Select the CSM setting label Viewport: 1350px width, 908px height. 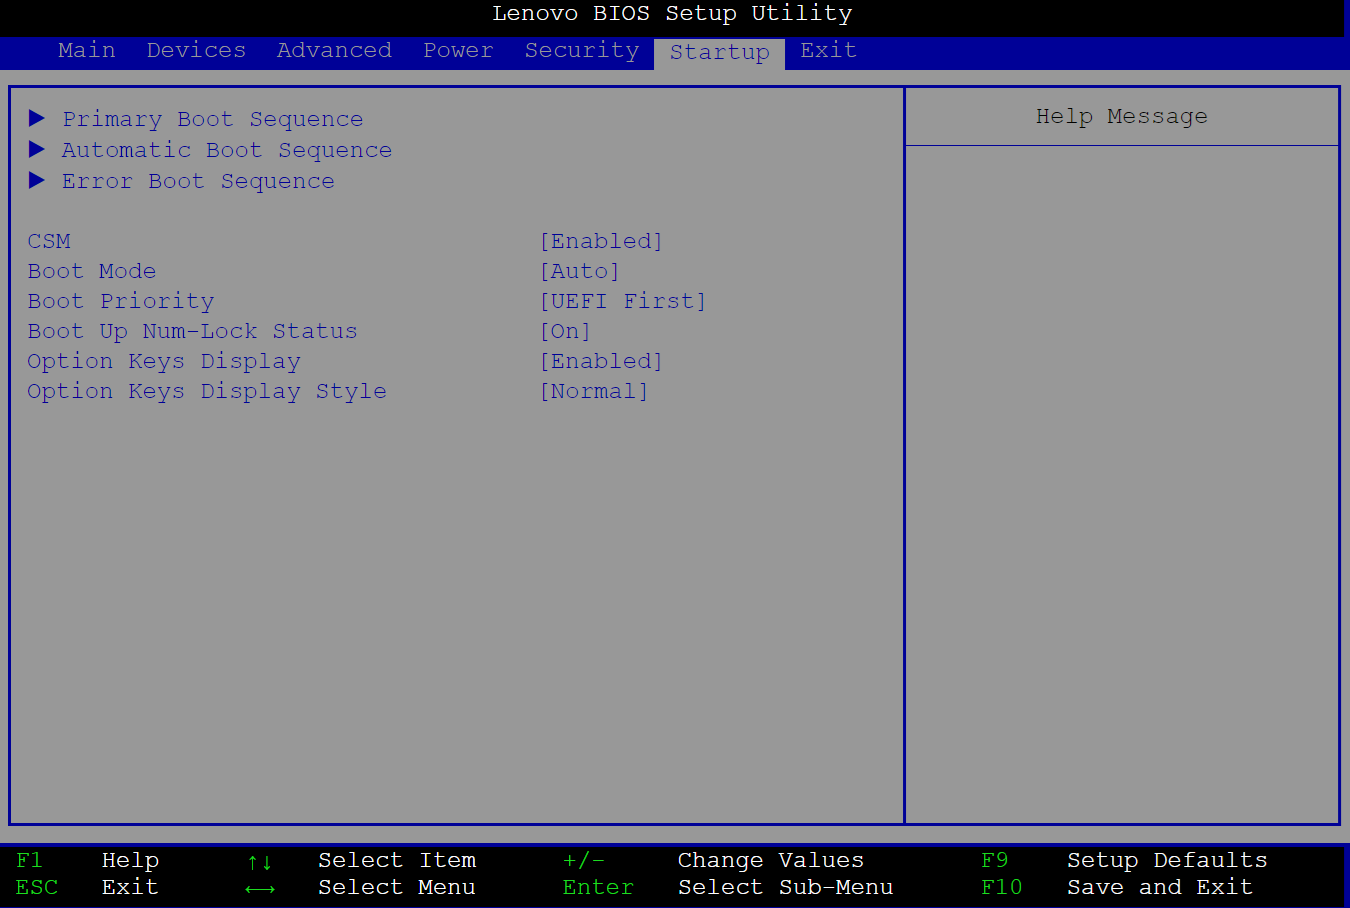[x=49, y=241]
